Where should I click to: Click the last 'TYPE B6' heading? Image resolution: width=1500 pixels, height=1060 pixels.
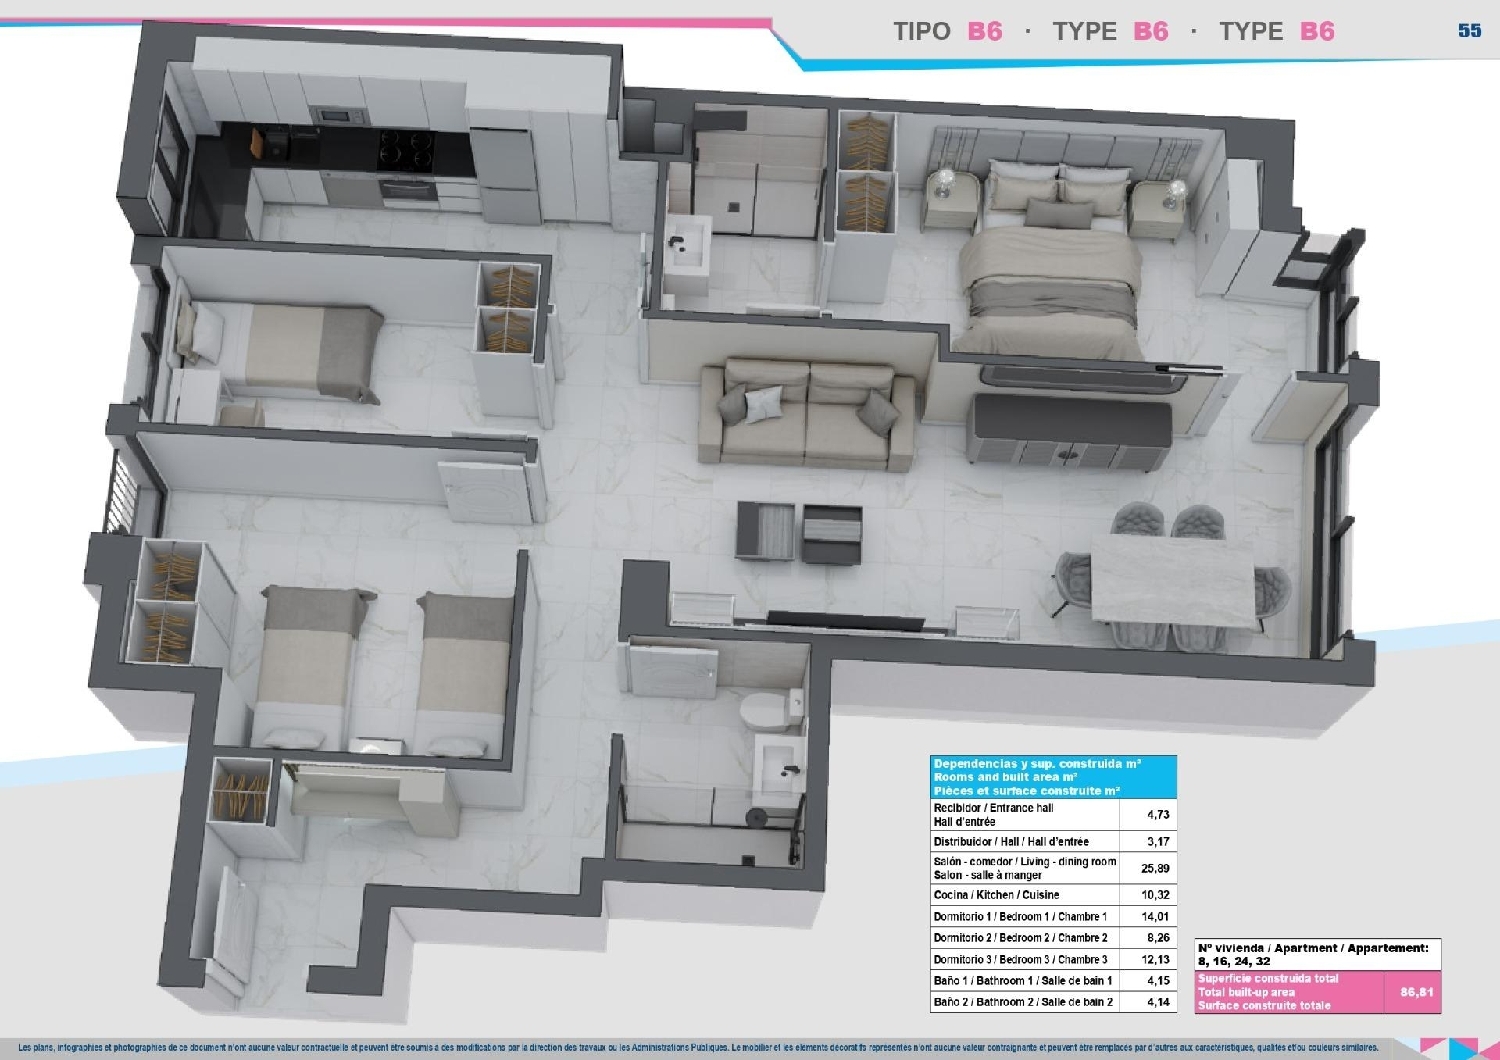(1276, 31)
